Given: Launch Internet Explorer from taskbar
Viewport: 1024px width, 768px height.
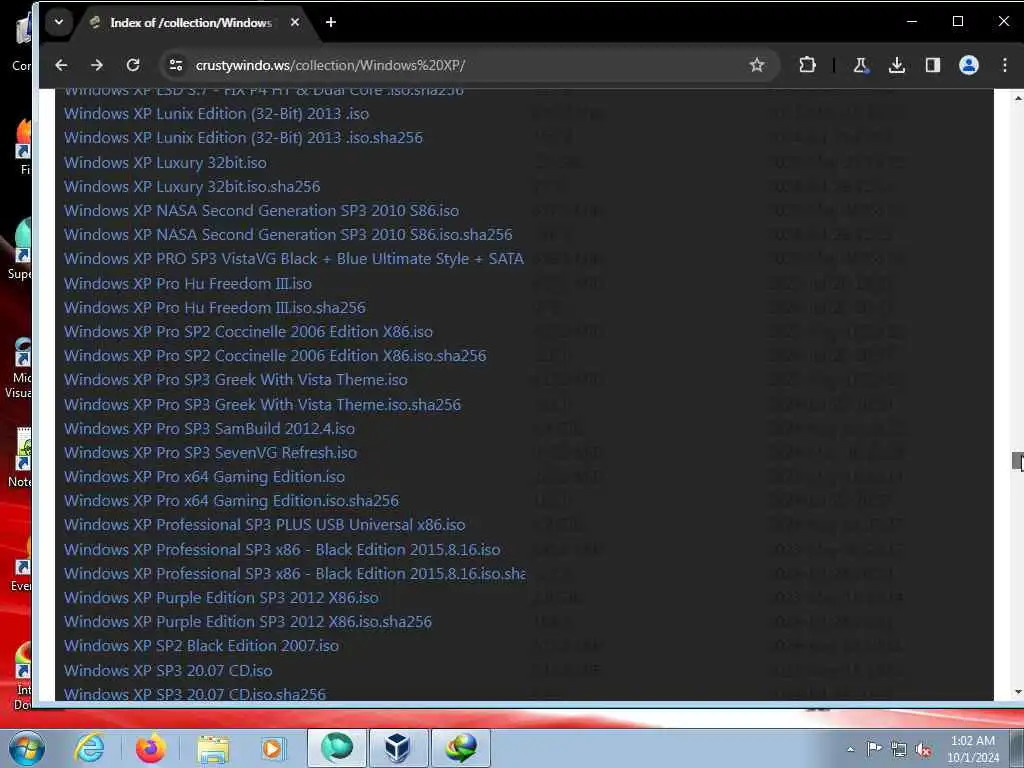Looking at the screenshot, I should point(89,748).
